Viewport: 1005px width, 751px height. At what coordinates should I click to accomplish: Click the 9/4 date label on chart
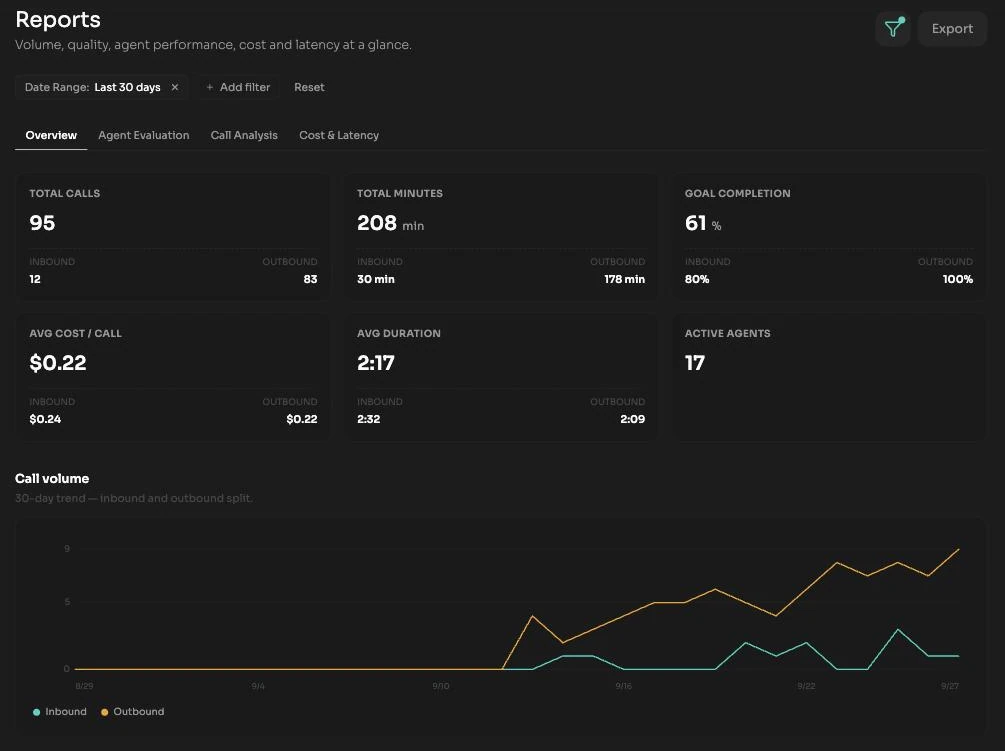pos(258,686)
